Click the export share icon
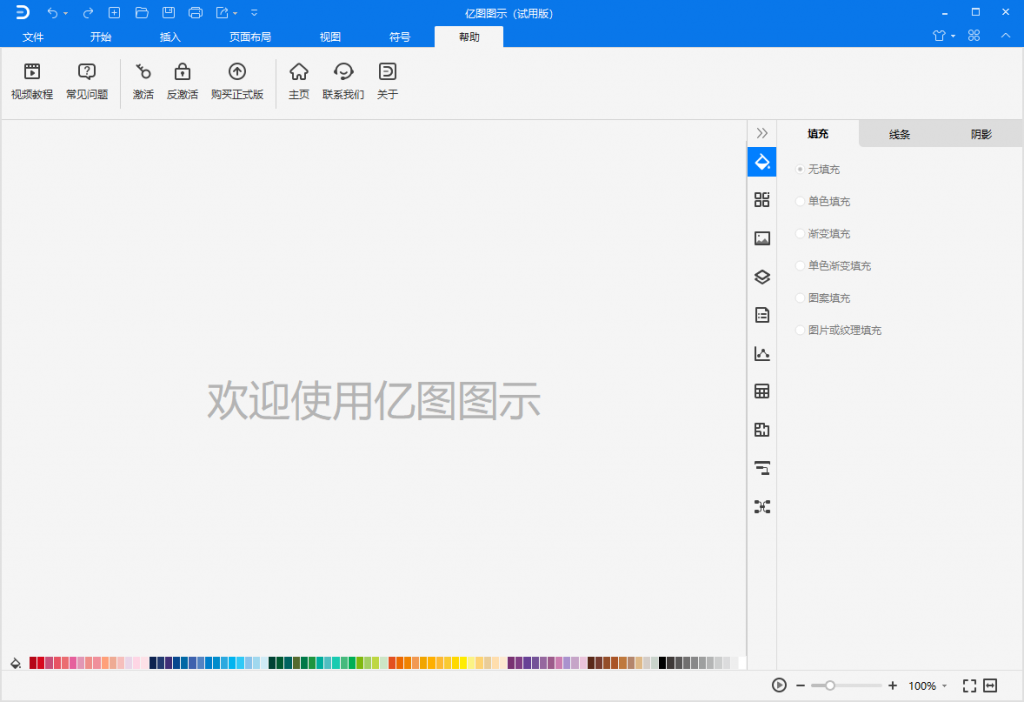Image resolution: width=1024 pixels, height=702 pixels. [x=222, y=12]
